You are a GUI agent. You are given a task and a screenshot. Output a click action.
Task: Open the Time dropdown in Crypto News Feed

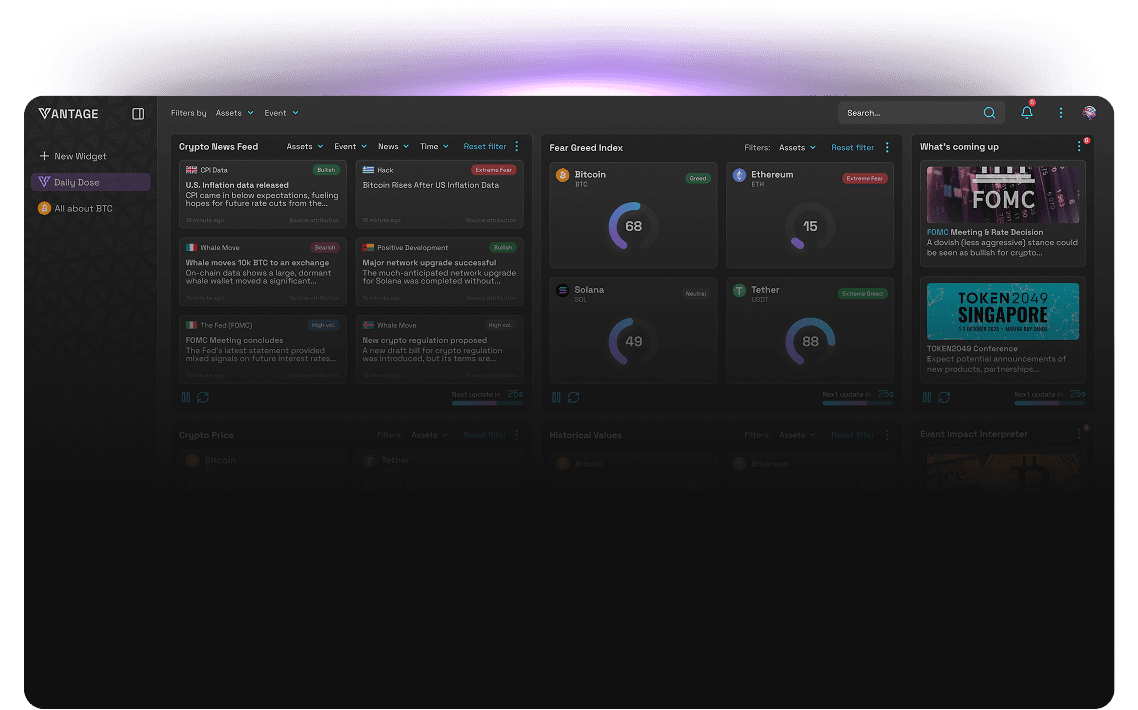point(434,145)
